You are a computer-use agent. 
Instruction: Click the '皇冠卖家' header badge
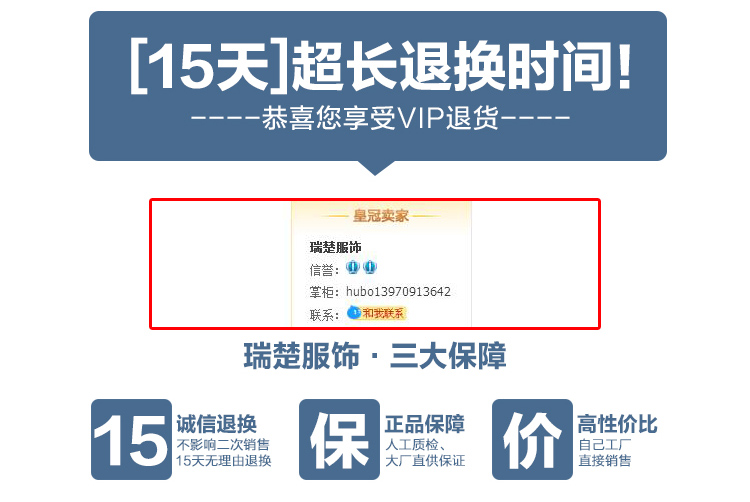click(x=381, y=216)
